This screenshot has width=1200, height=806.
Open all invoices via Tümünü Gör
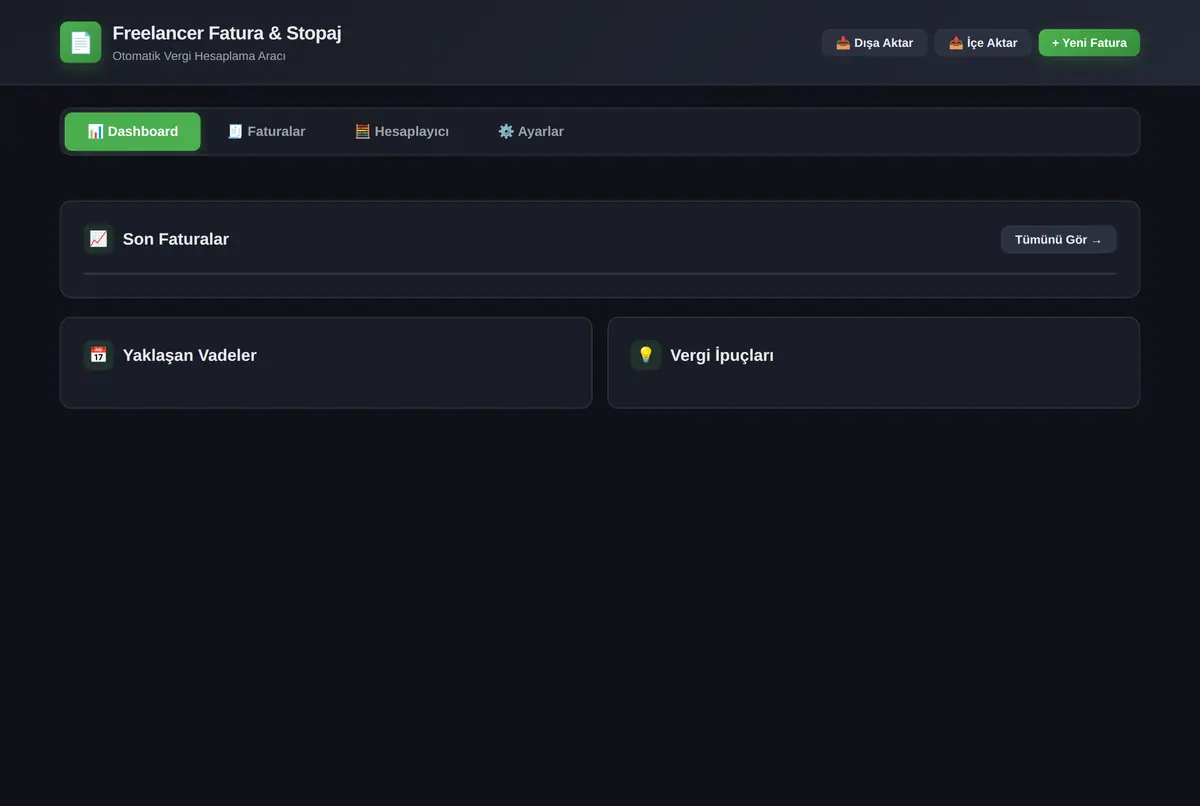(1059, 239)
